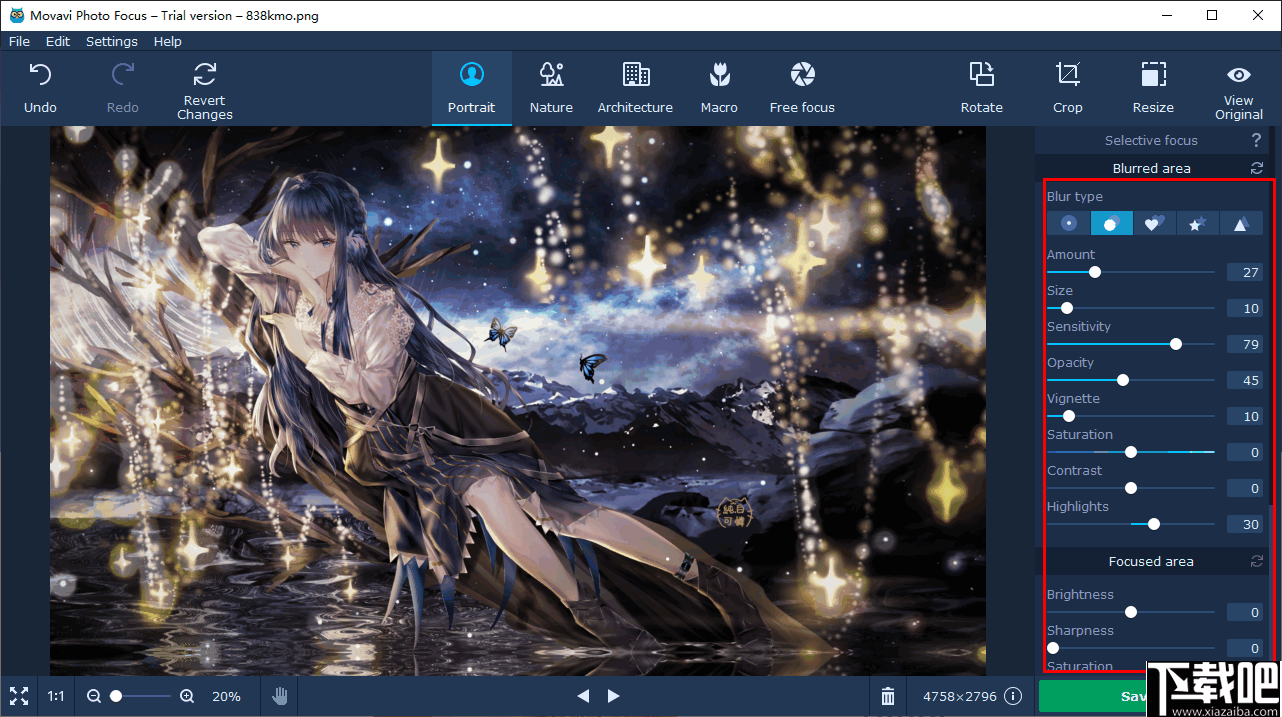
Task: Click the Contrast slider handle
Action: click(1131, 488)
